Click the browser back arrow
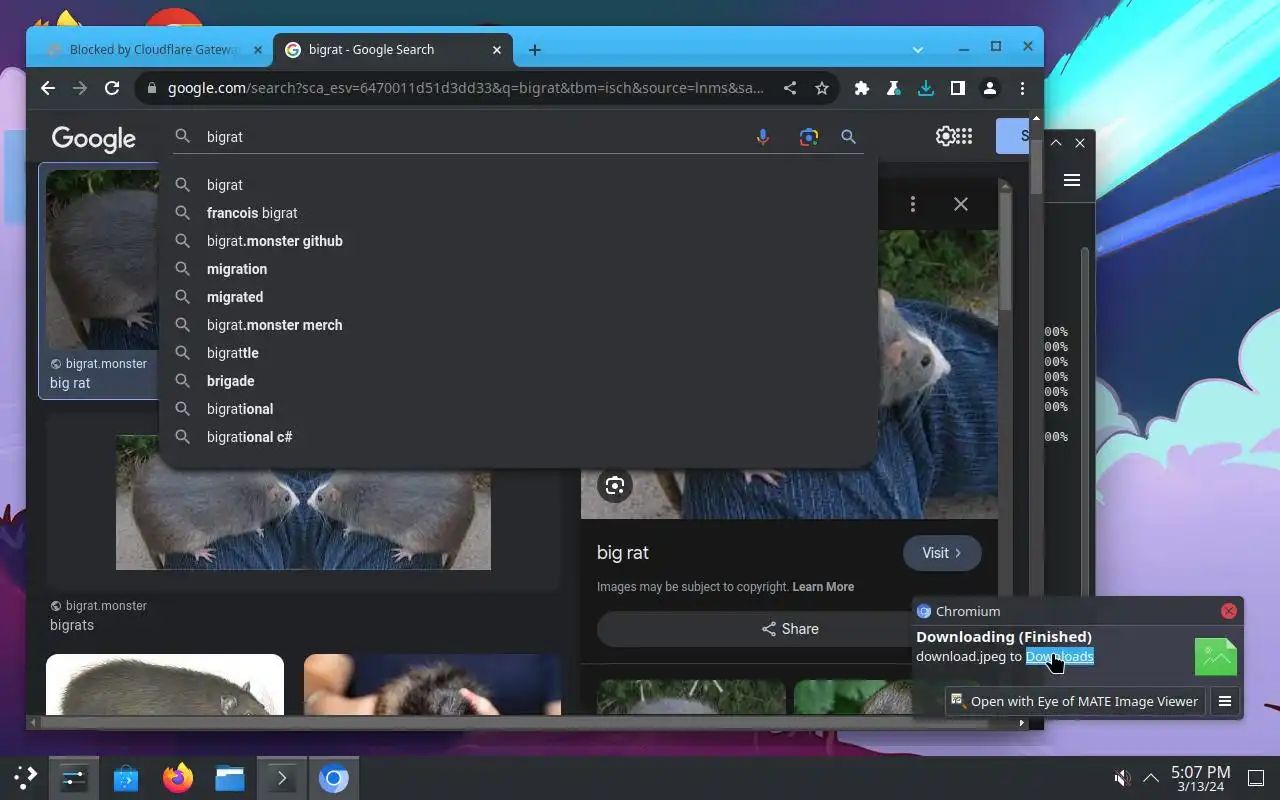 tap(48, 88)
